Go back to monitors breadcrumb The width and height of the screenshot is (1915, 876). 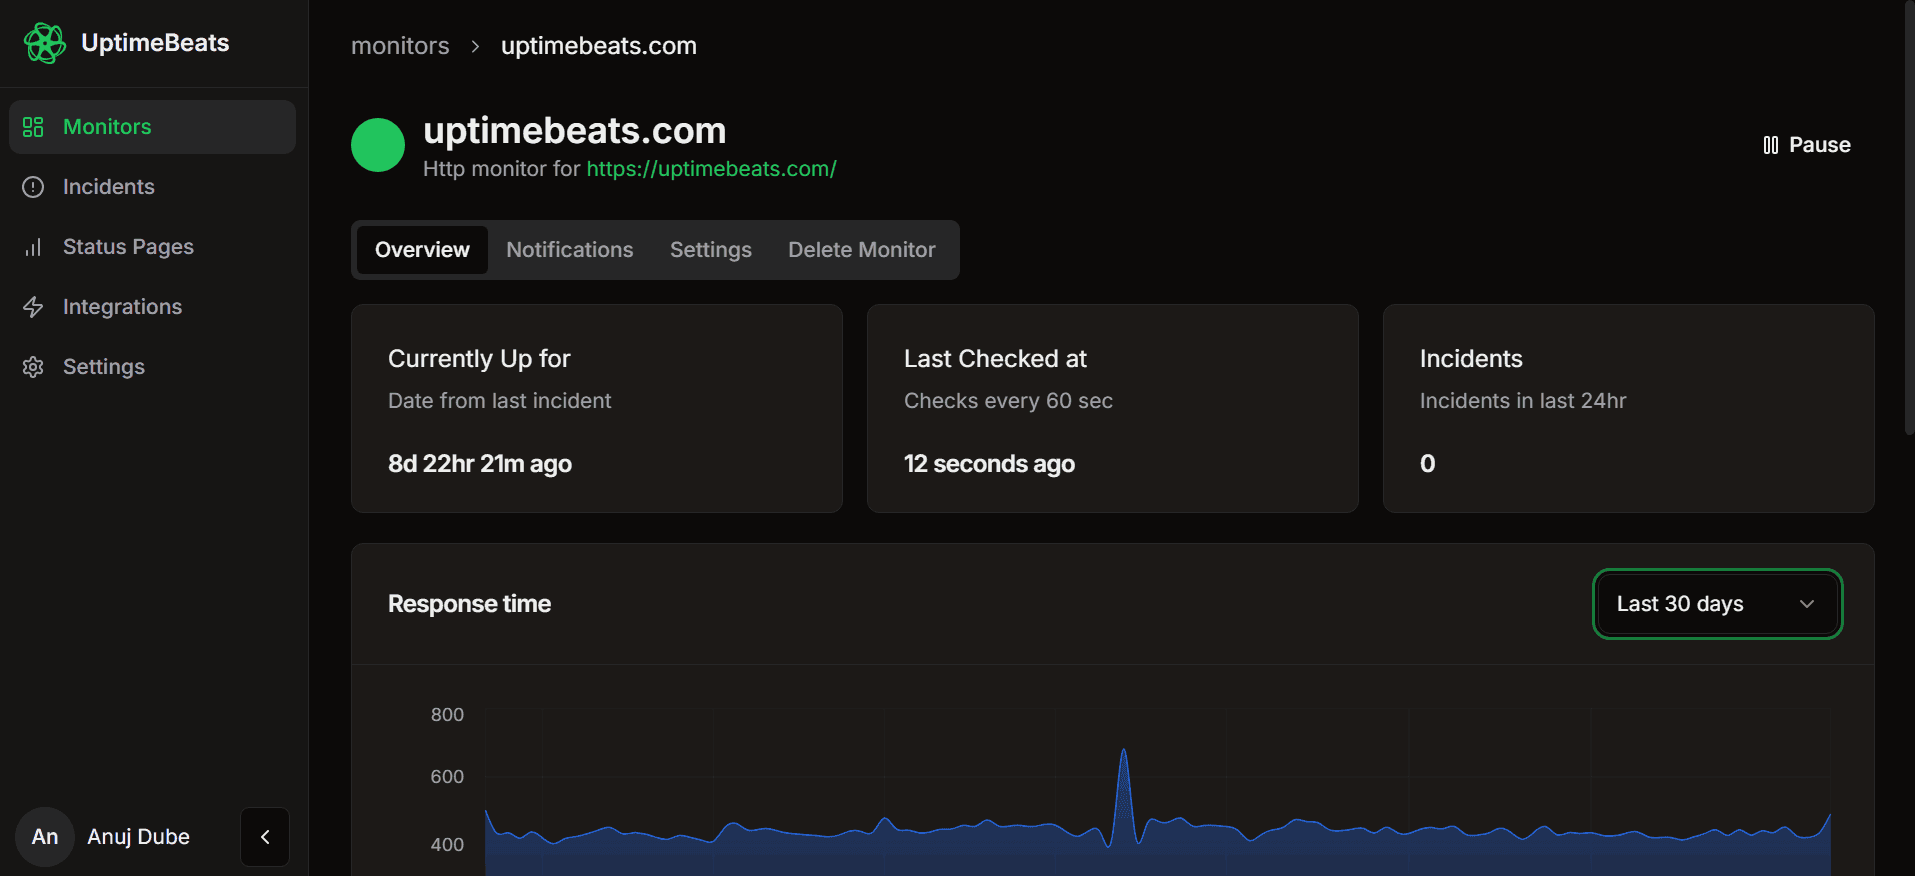400,46
